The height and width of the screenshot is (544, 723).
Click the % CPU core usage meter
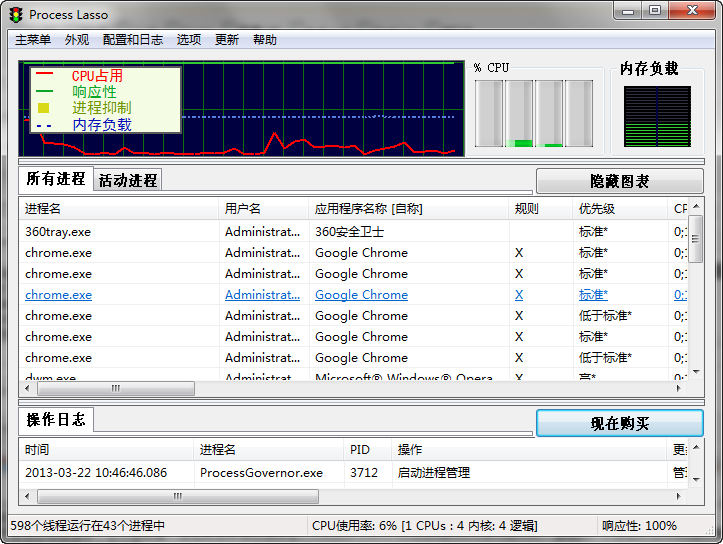click(534, 113)
